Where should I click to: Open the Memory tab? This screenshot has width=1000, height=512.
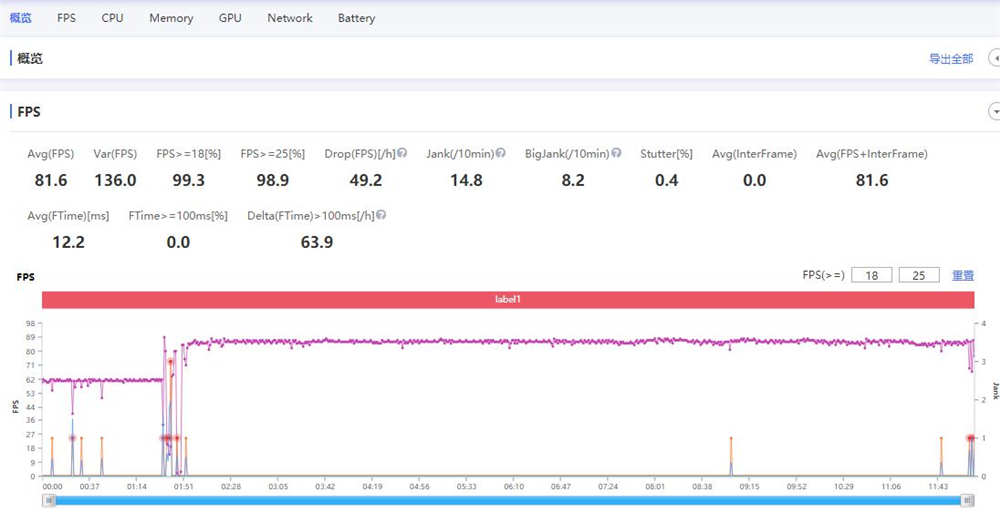[171, 18]
